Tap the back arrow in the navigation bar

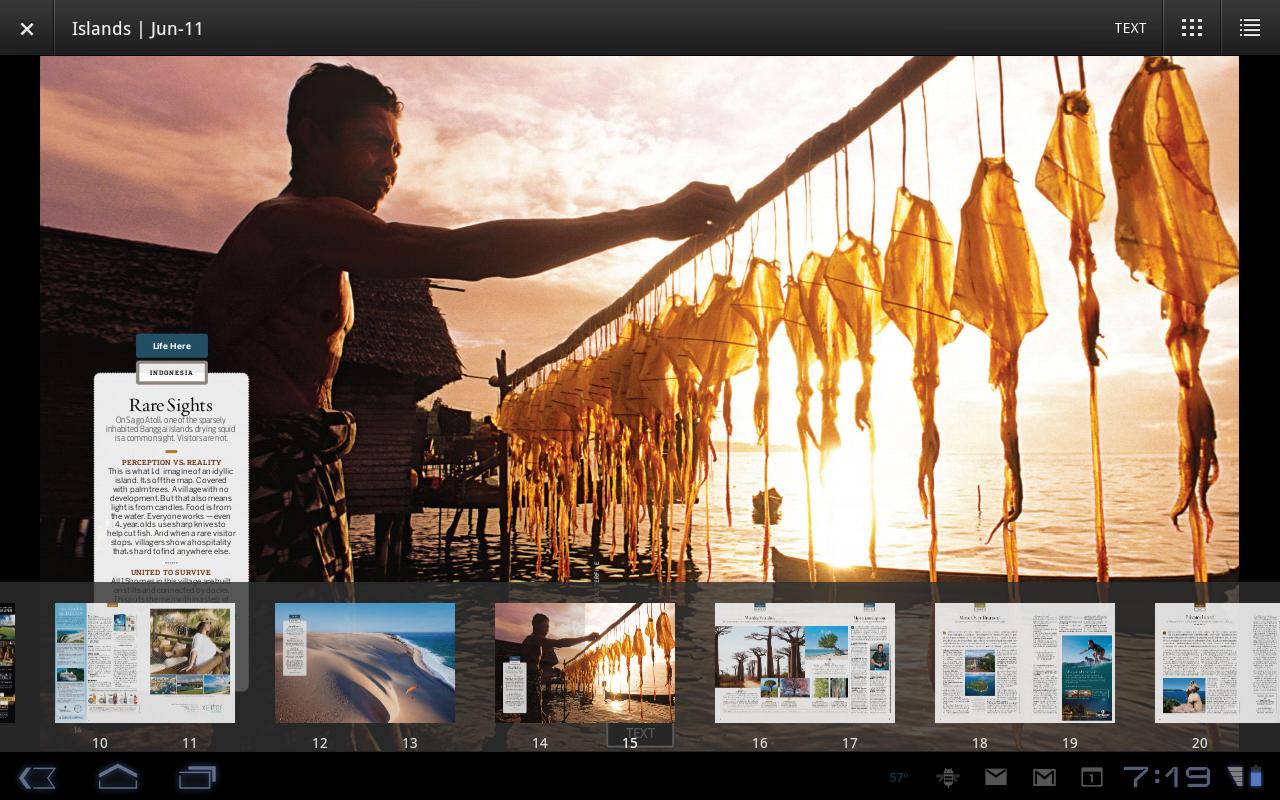coord(37,777)
